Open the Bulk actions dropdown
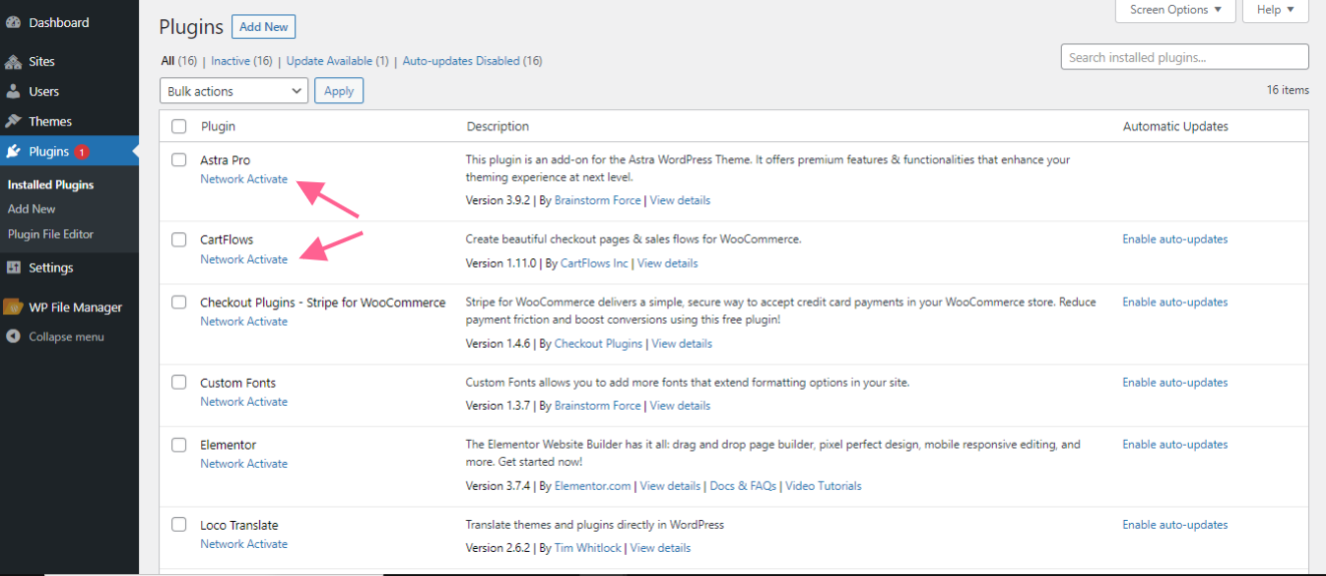The width and height of the screenshot is (1326, 576). click(x=234, y=91)
